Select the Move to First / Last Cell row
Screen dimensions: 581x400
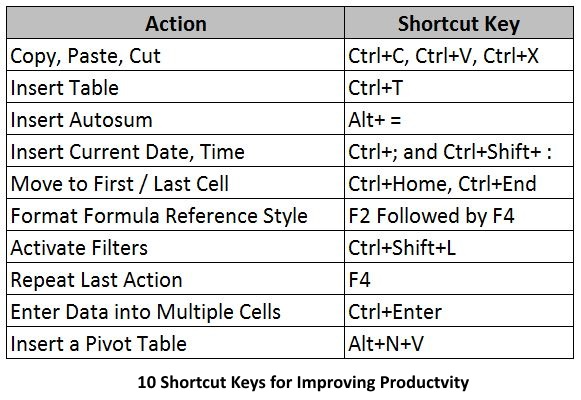click(x=290, y=183)
